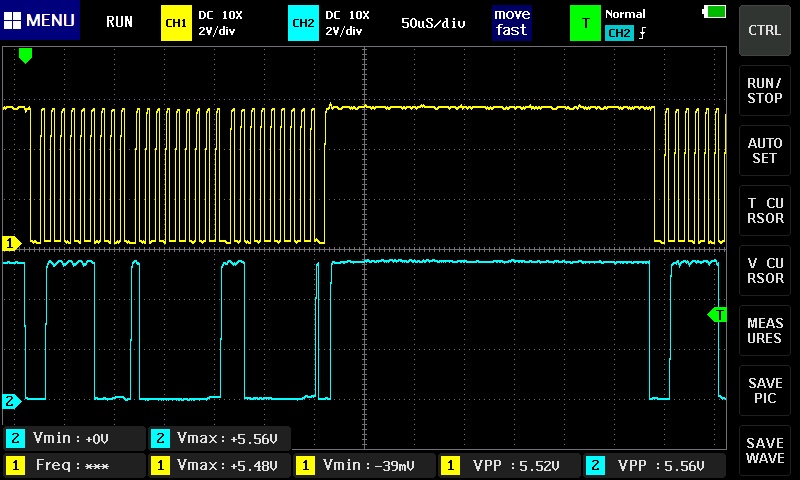Viewport: 800px width, 480px height.
Task: Select the CH2 Vmin +0V measurement
Action: click(74, 438)
